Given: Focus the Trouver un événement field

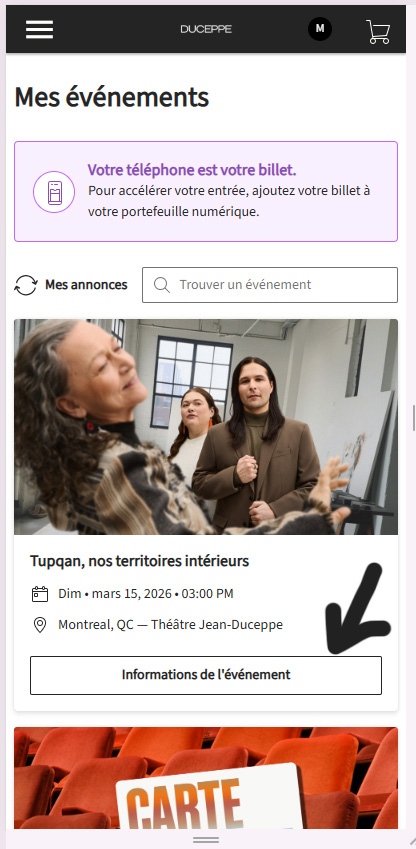Looking at the screenshot, I should tap(270, 285).
